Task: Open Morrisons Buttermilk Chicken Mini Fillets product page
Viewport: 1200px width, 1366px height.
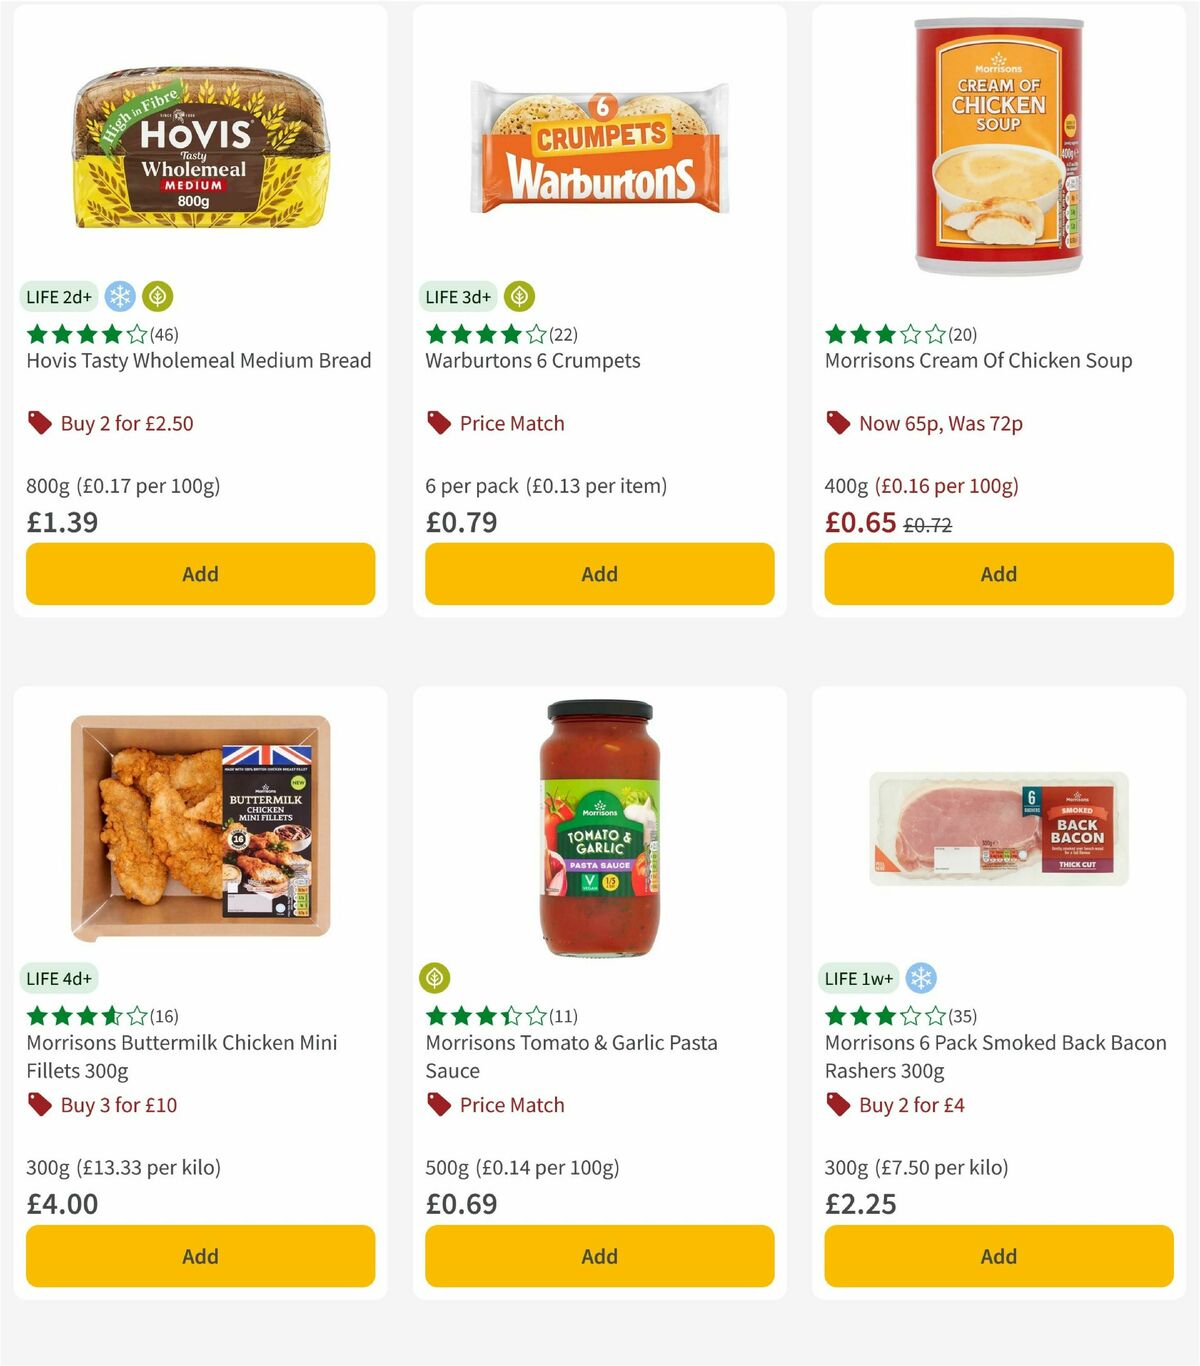Action: (x=181, y=1056)
